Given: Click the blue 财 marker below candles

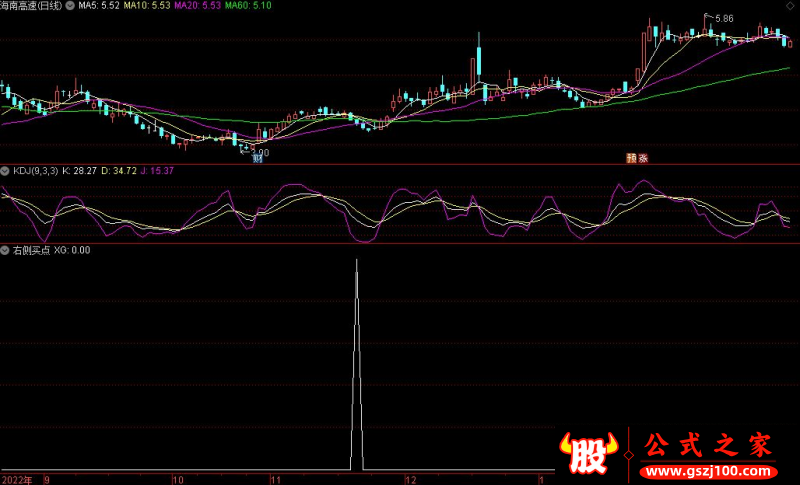Looking at the screenshot, I should pyautogui.click(x=258, y=158).
